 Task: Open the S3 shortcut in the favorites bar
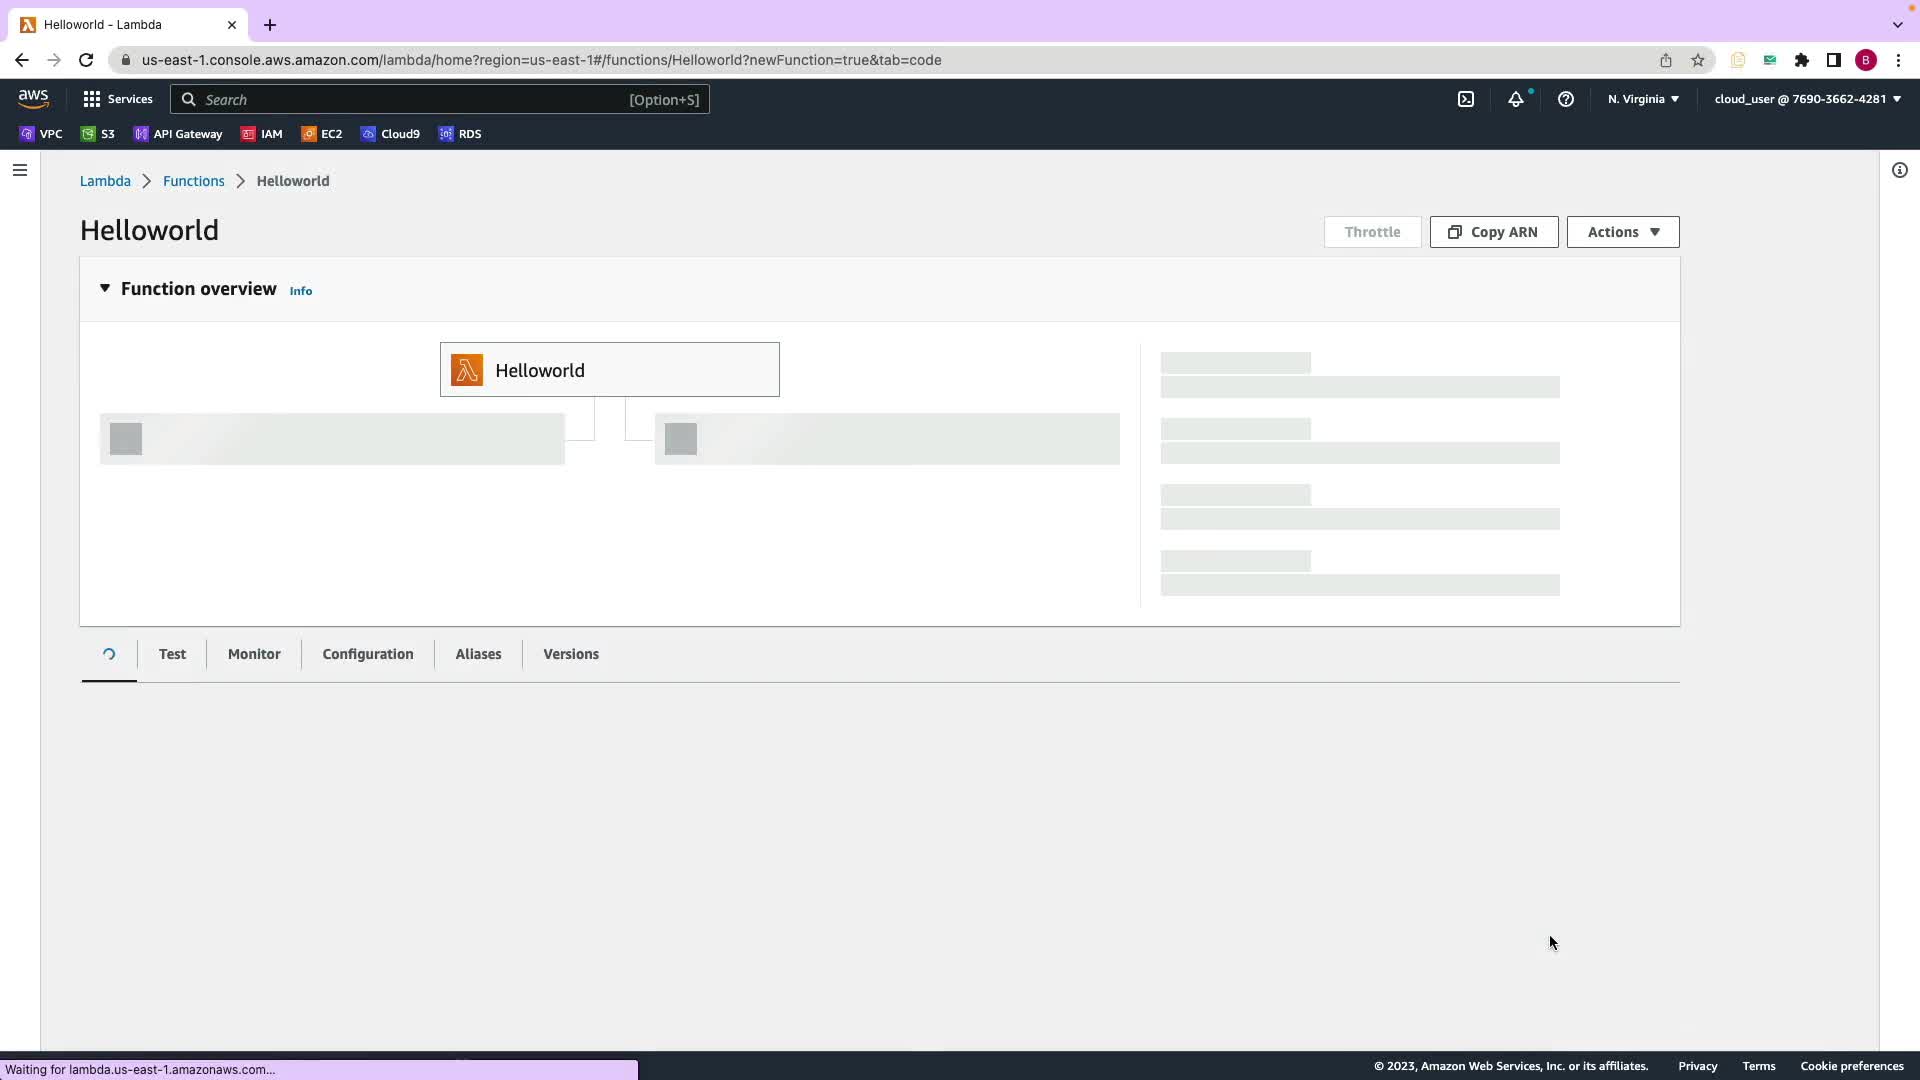pos(98,134)
